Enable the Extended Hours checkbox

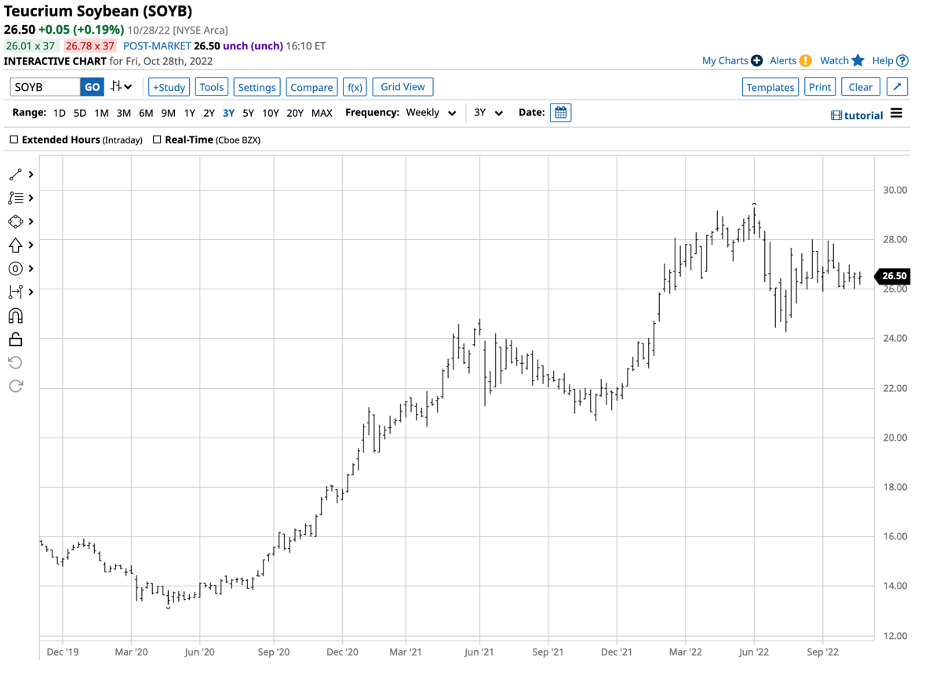coord(14,140)
